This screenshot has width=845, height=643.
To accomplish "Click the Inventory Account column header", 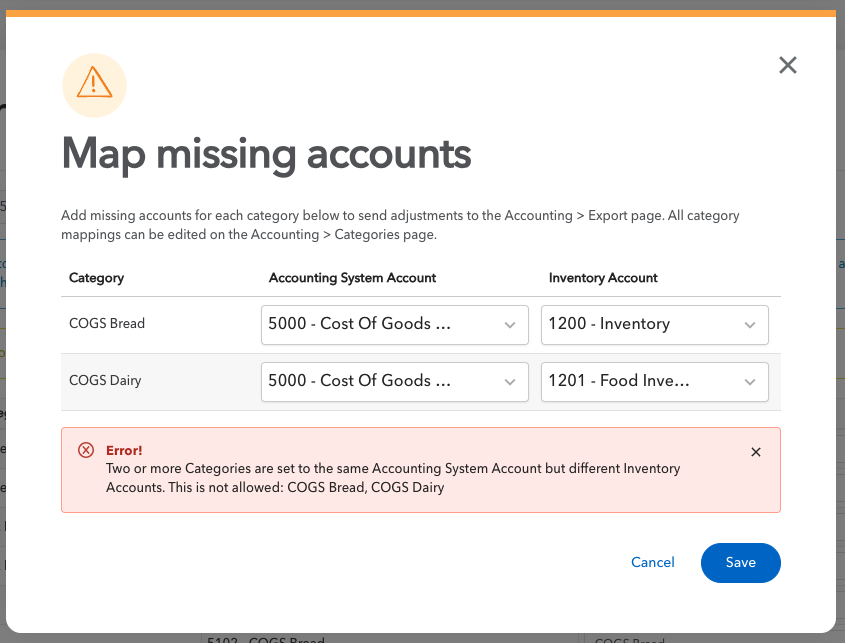I will point(603,278).
